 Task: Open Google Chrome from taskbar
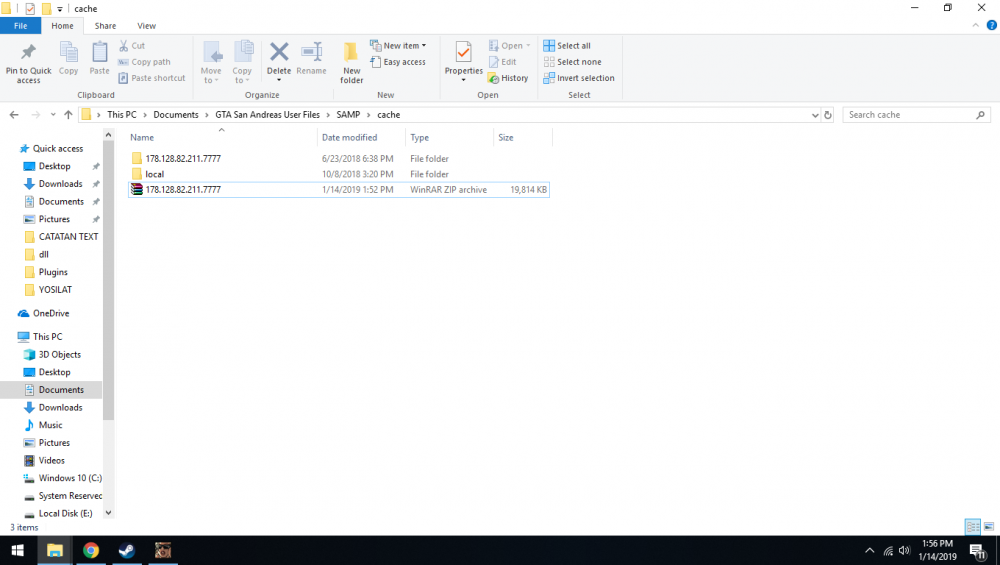point(91,550)
